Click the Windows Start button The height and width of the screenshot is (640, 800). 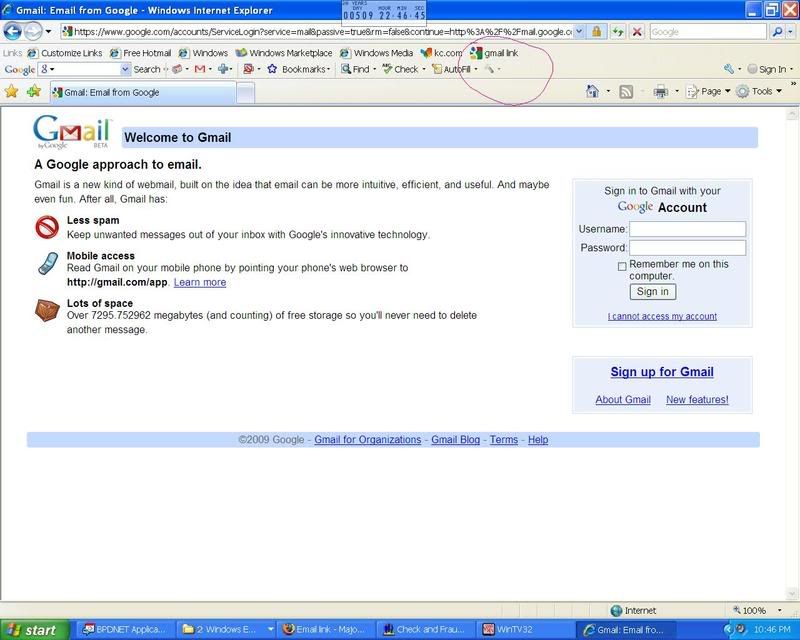click(34, 630)
